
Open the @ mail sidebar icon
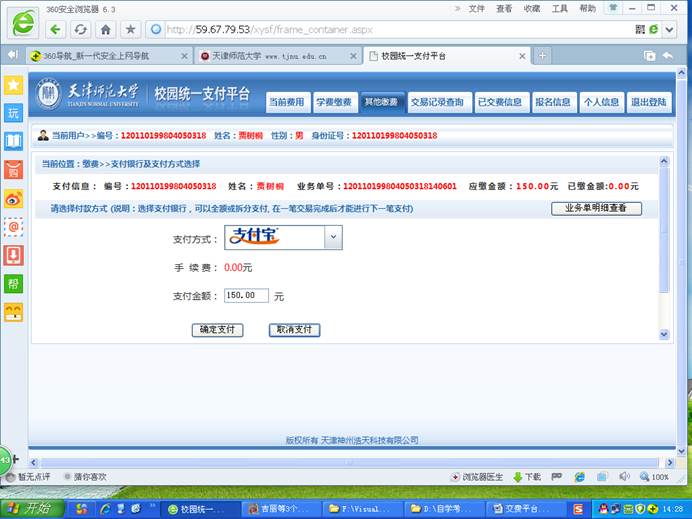click(13, 227)
